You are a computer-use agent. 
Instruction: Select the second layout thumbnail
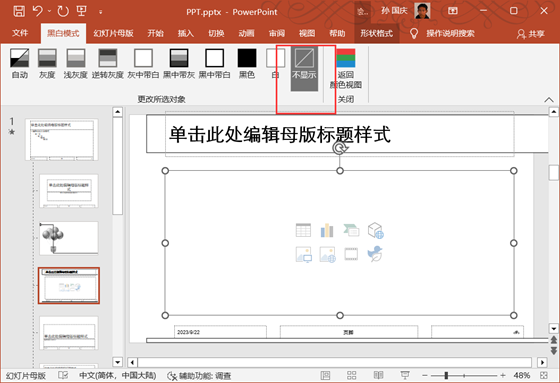tap(69, 191)
